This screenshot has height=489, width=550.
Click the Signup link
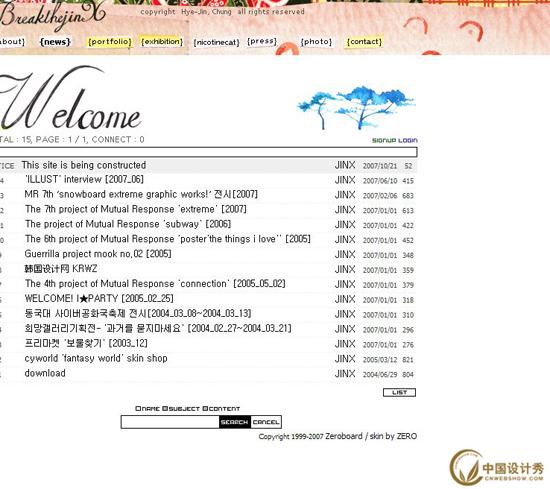point(384,140)
